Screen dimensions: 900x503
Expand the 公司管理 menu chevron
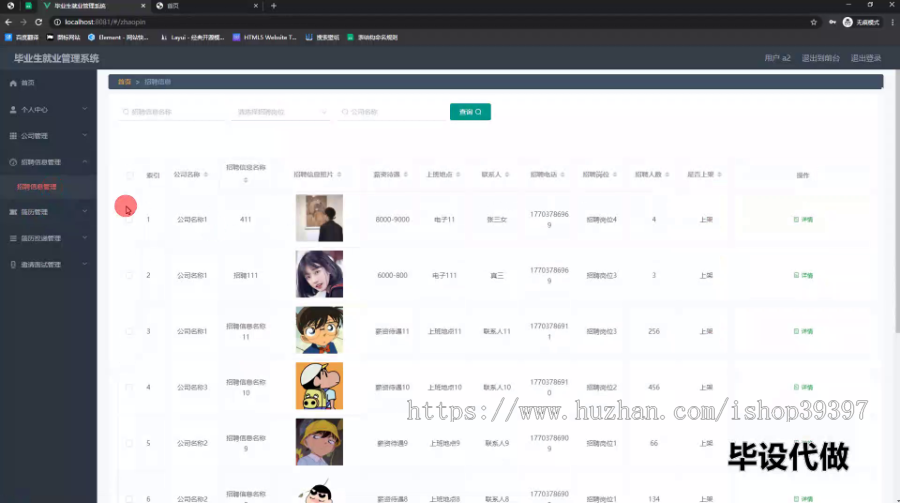point(84,136)
